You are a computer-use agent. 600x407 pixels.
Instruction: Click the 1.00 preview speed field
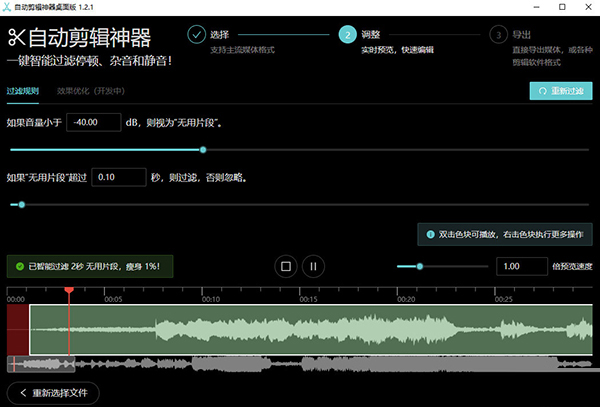pos(521,267)
